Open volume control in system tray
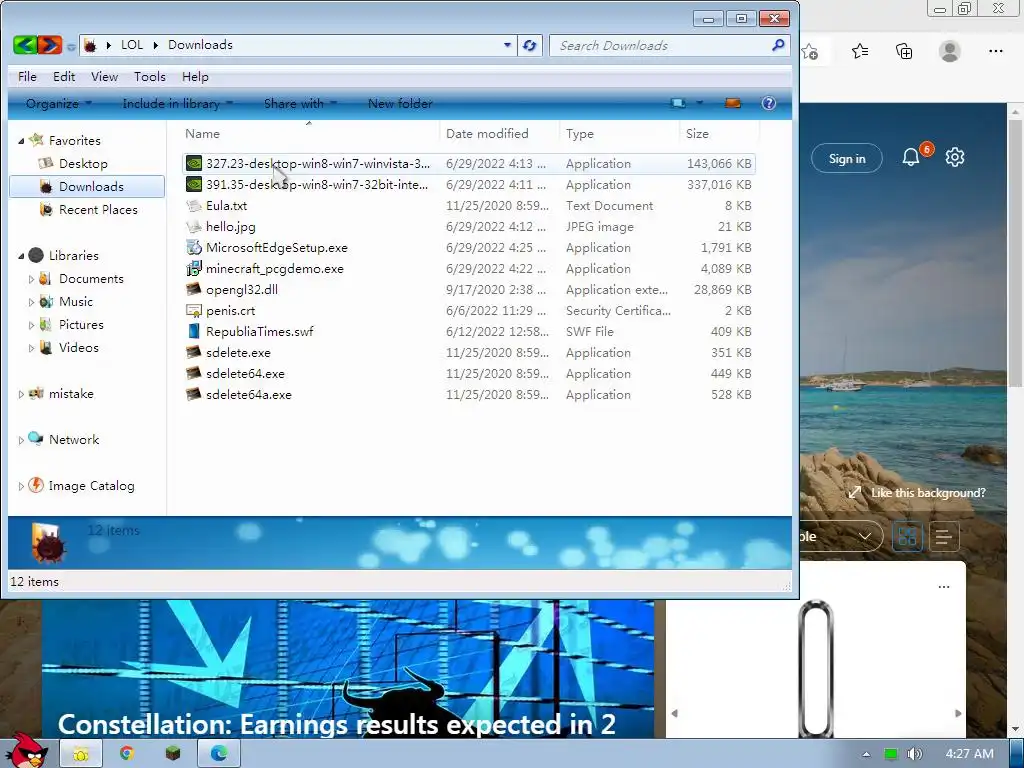Viewport: 1024px width, 768px height. pos(915,754)
